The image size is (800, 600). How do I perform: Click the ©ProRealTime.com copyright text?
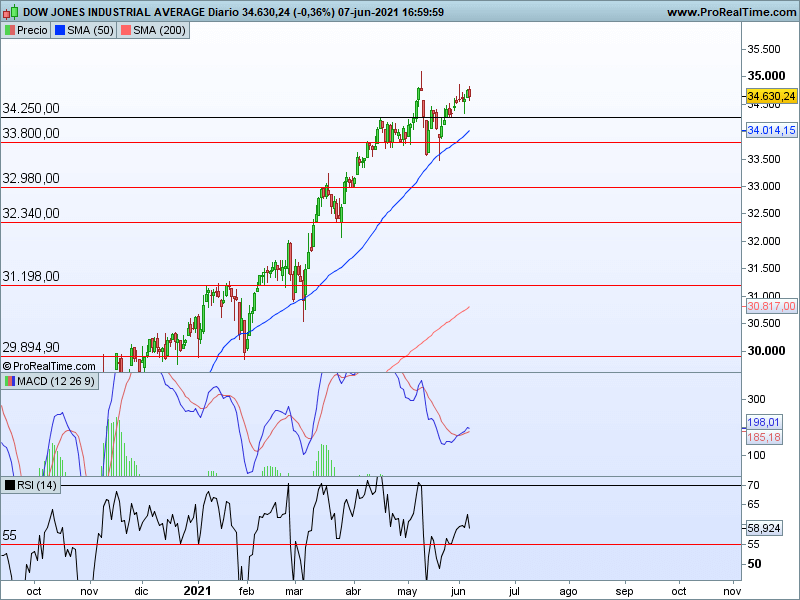tap(49, 366)
